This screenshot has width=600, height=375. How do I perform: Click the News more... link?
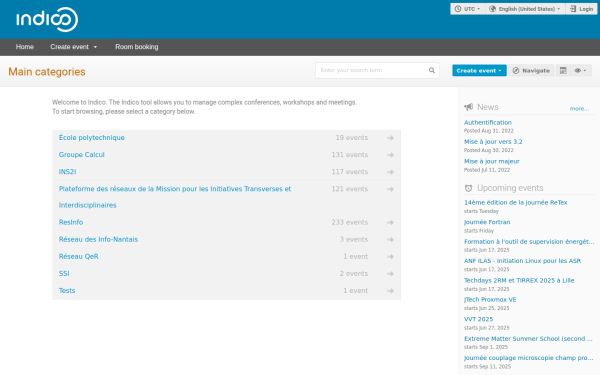579,109
